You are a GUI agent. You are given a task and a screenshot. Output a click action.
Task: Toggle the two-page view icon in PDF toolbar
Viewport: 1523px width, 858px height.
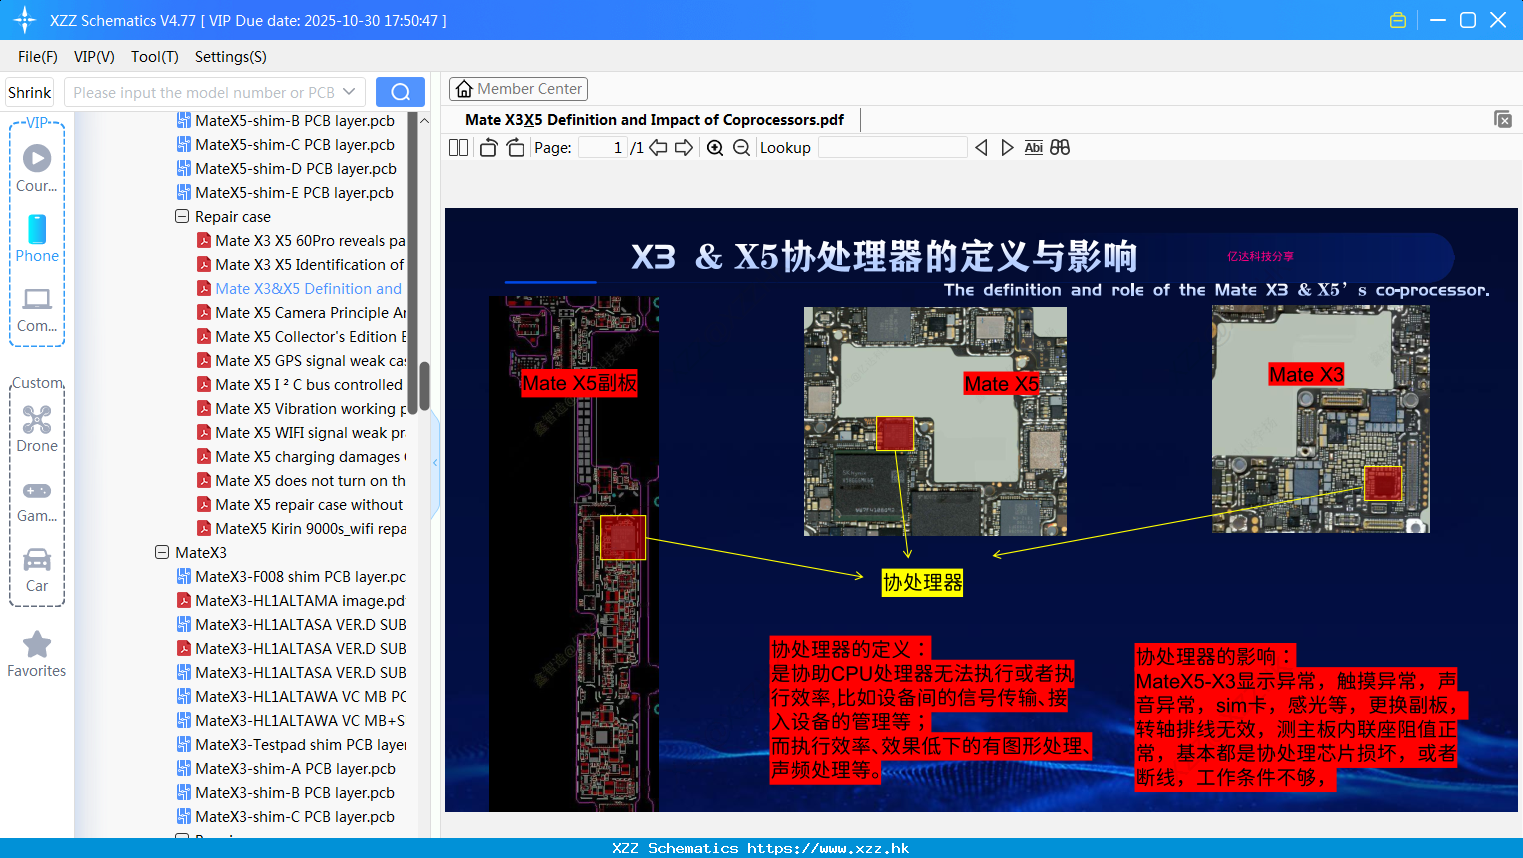[458, 148]
